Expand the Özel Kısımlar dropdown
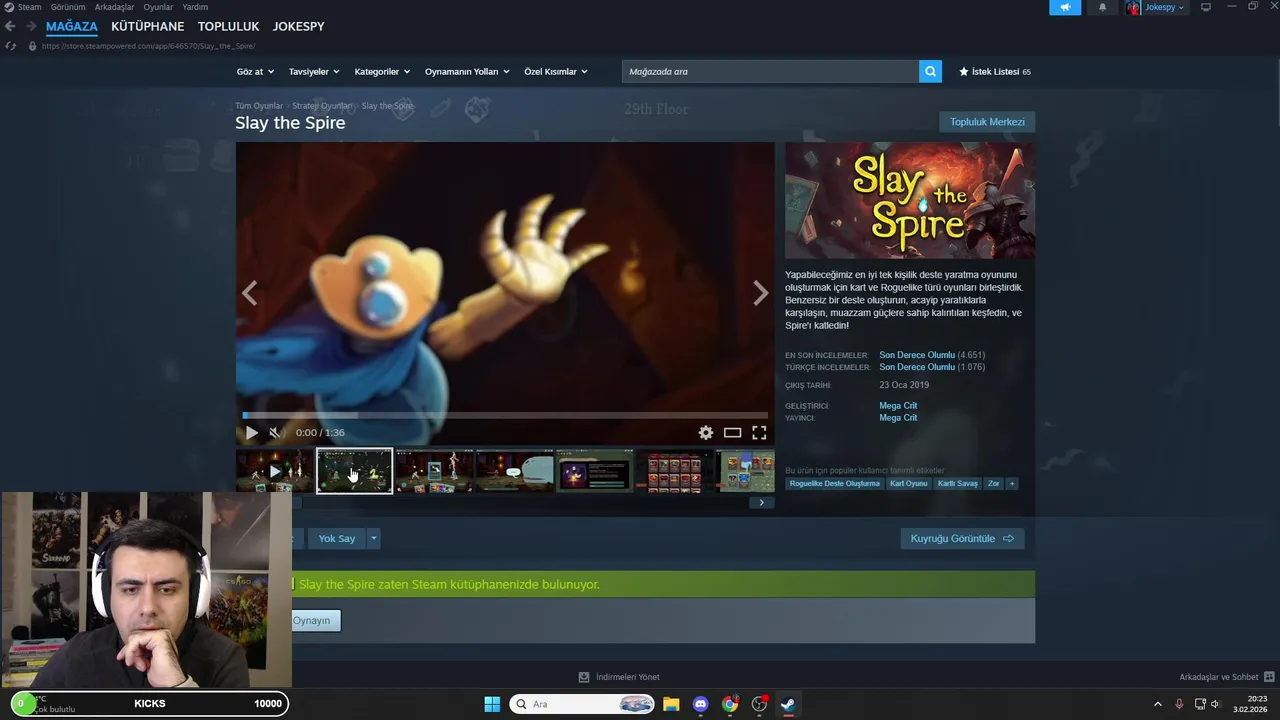This screenshot has height=720, width=1280. [x=556, y=71]
